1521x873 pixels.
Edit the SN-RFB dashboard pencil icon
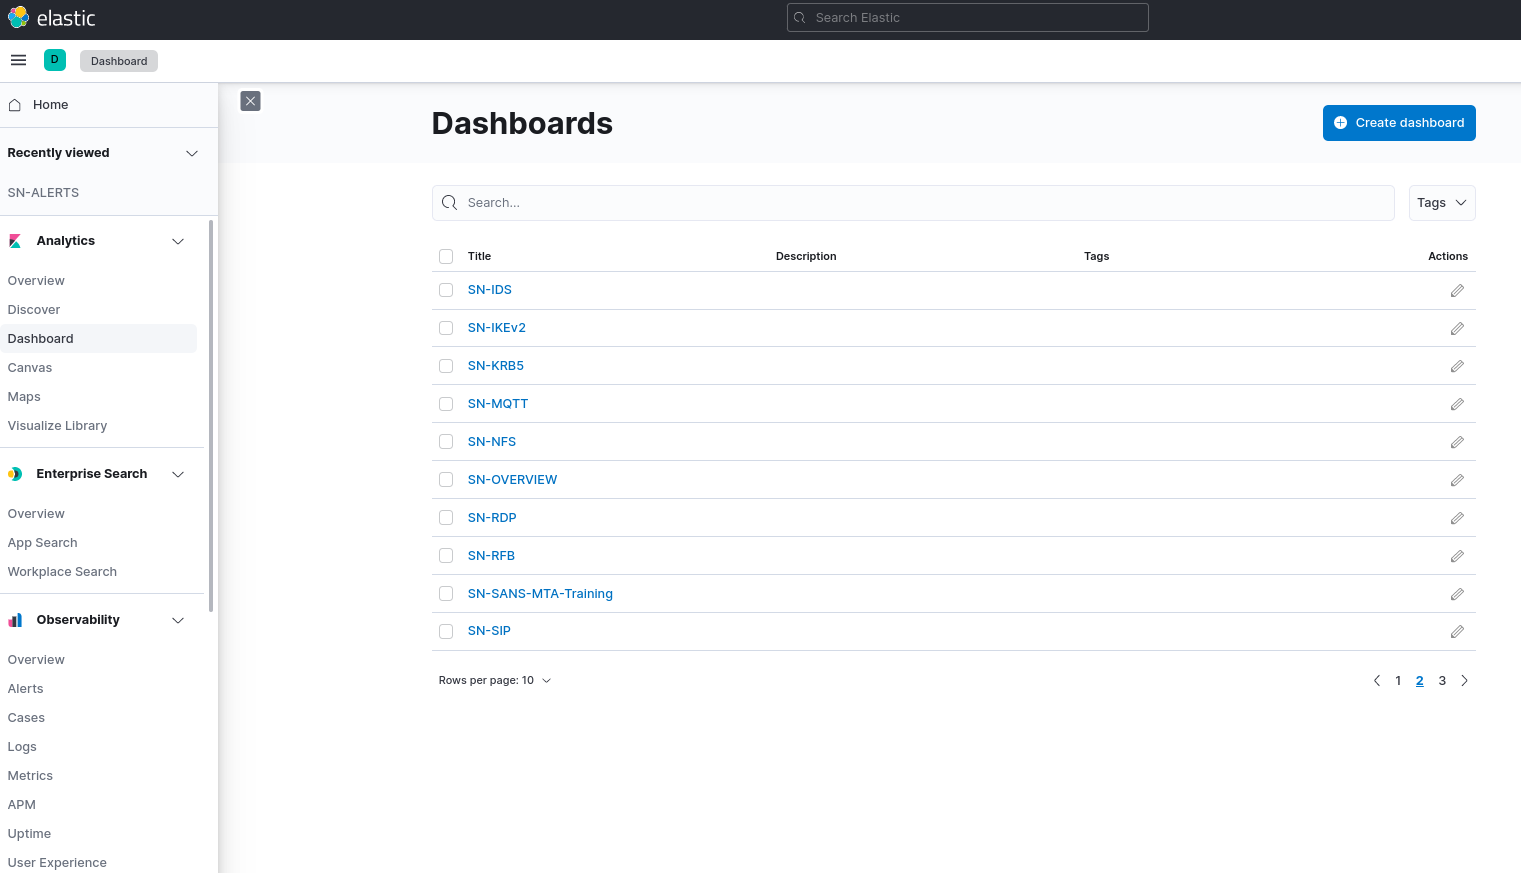coord(1457,557)
